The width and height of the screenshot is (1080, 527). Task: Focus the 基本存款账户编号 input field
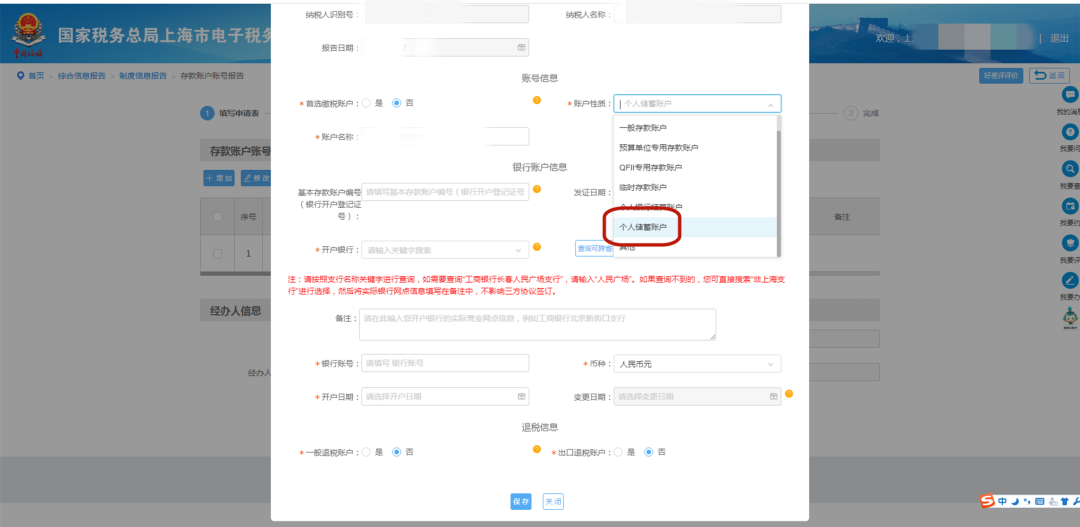point(445,192)
